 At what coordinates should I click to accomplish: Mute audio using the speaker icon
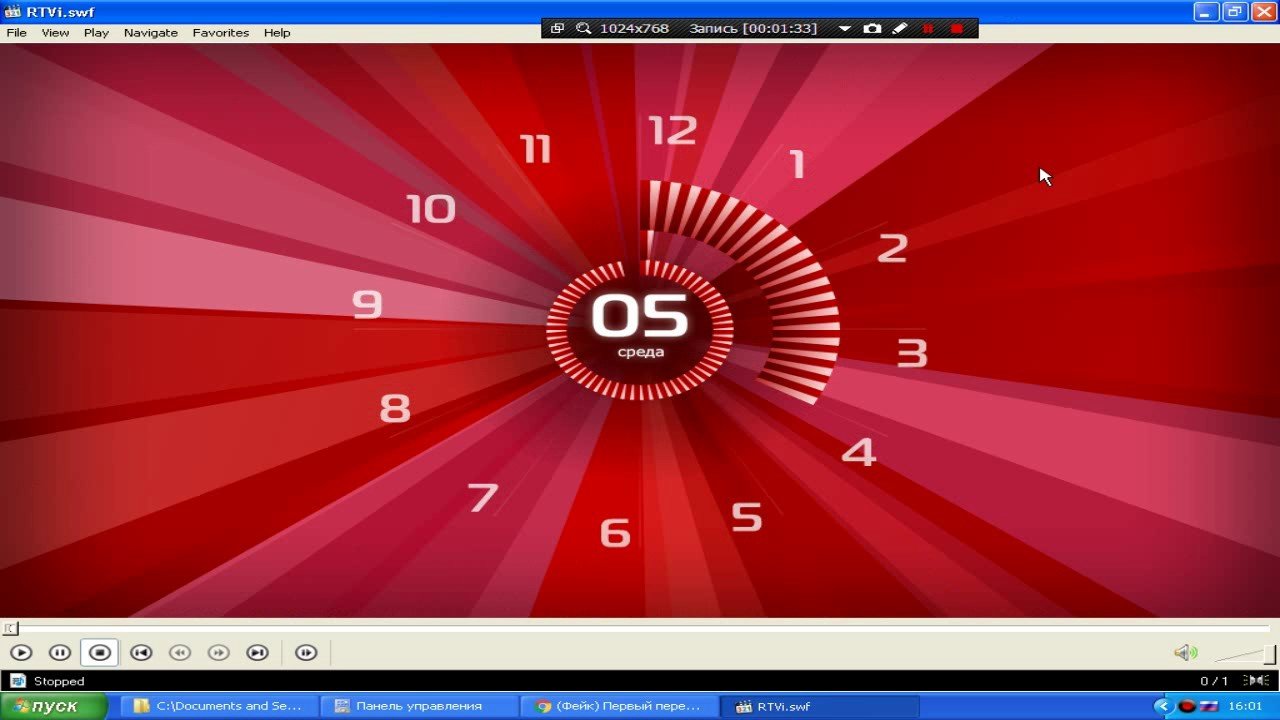[1185, 653]
